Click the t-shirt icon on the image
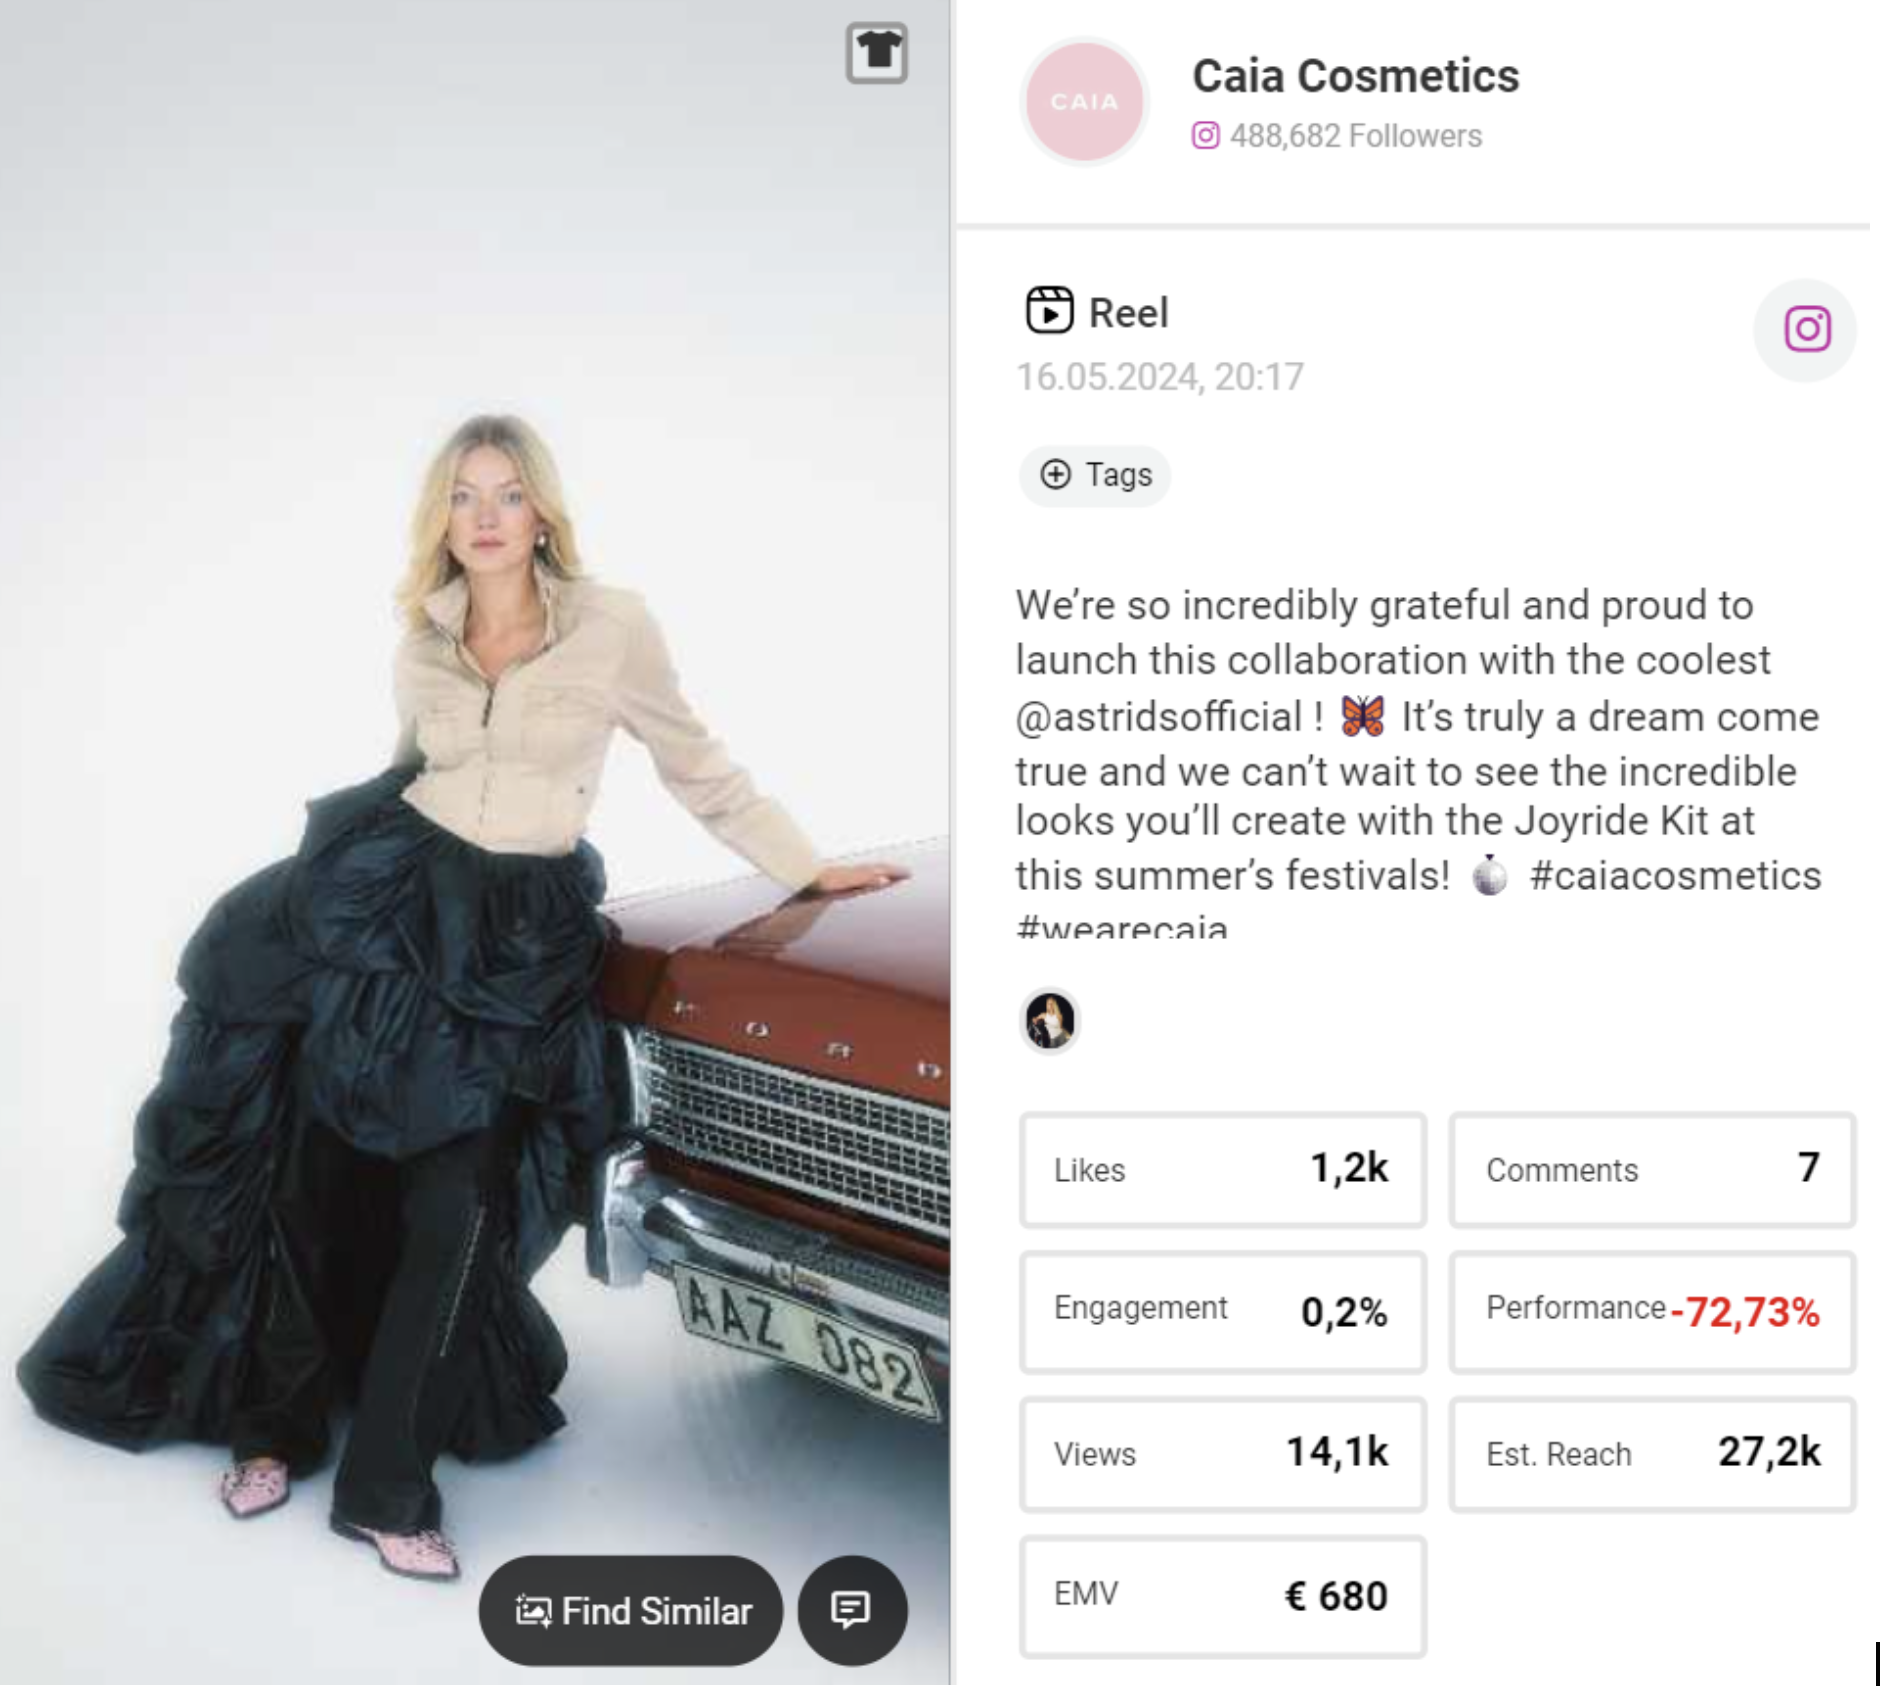The width and height of the screenshot is (1898, 1686). [x=876, y=52]
